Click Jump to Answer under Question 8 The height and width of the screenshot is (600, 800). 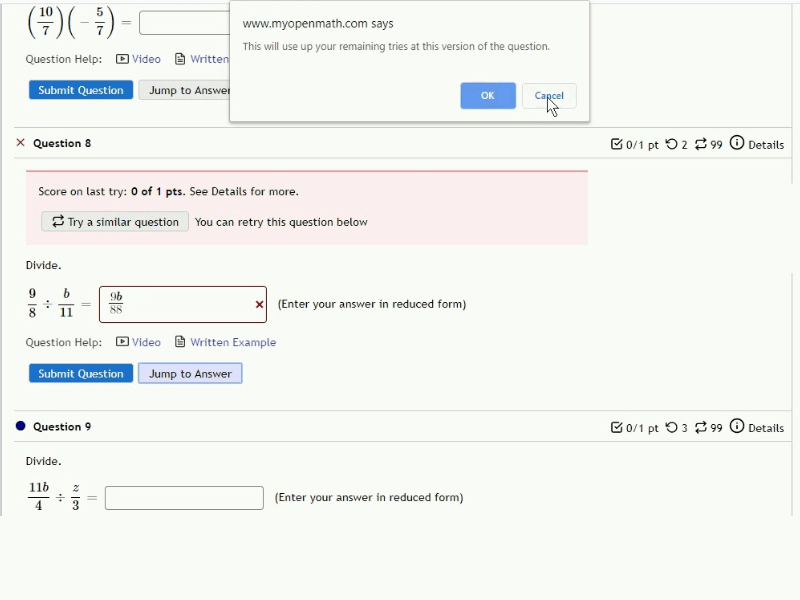190,373
